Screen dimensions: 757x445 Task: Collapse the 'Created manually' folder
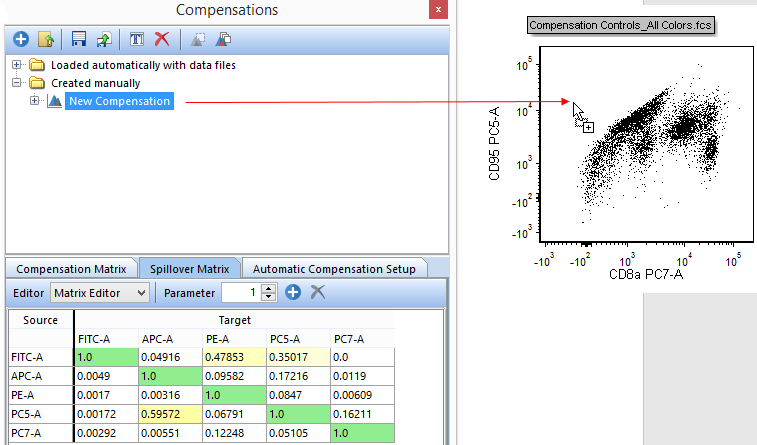pos(17,83)
